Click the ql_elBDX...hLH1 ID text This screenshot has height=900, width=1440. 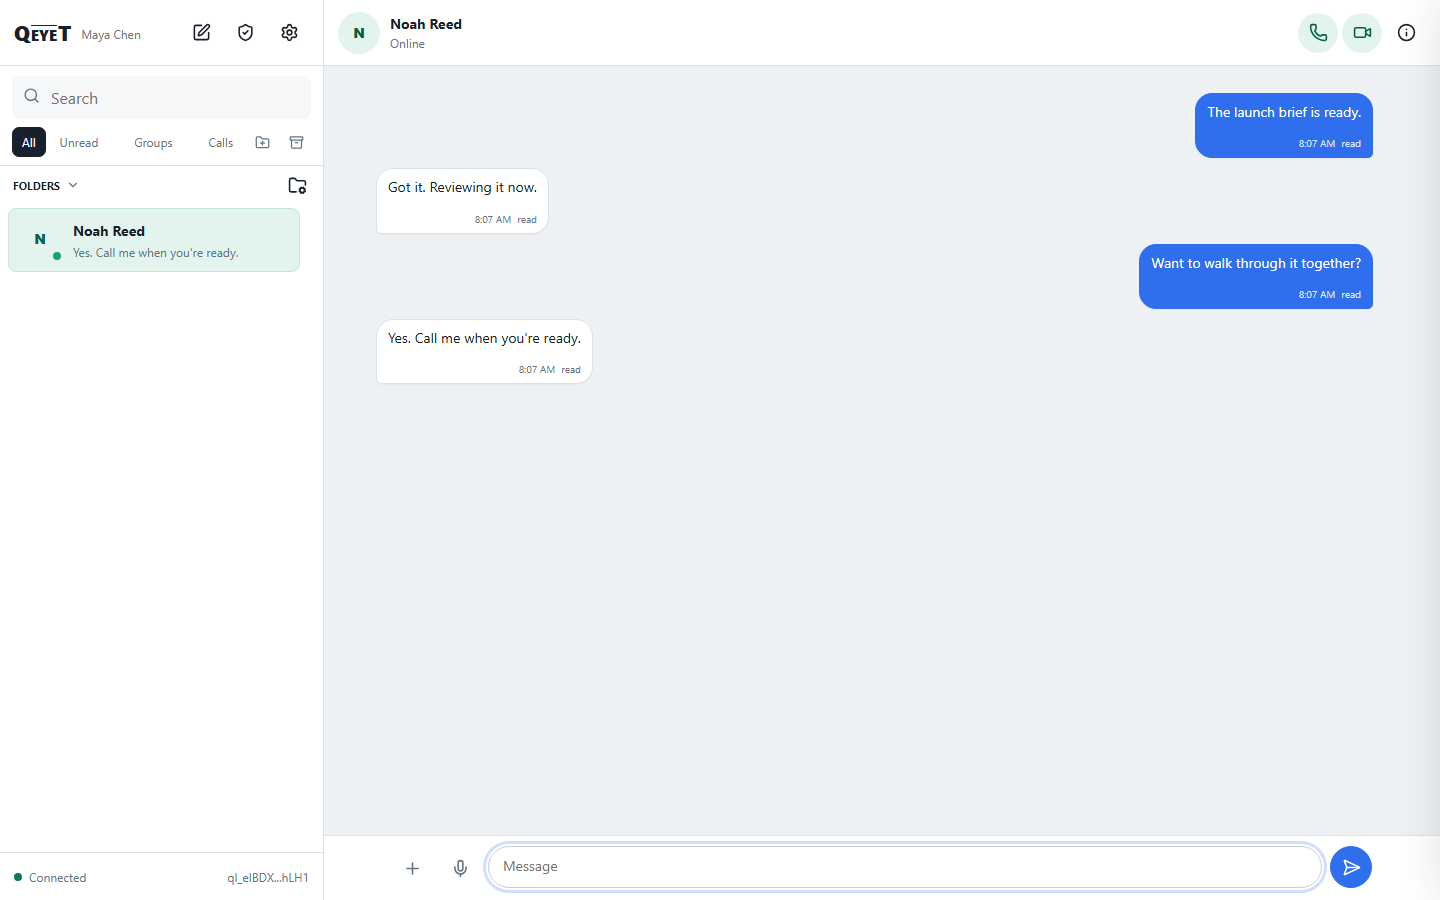268,878
